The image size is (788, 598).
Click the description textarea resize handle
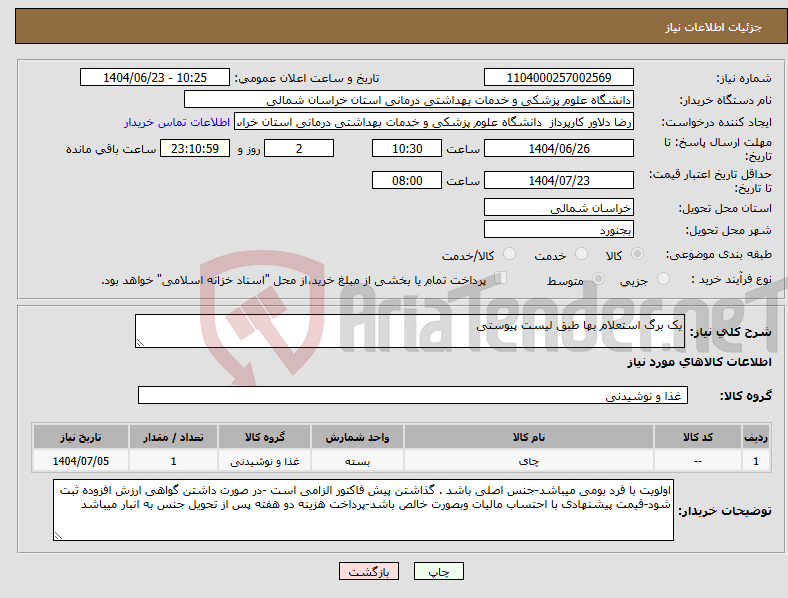pyautogui.click(x=140, y=343)
